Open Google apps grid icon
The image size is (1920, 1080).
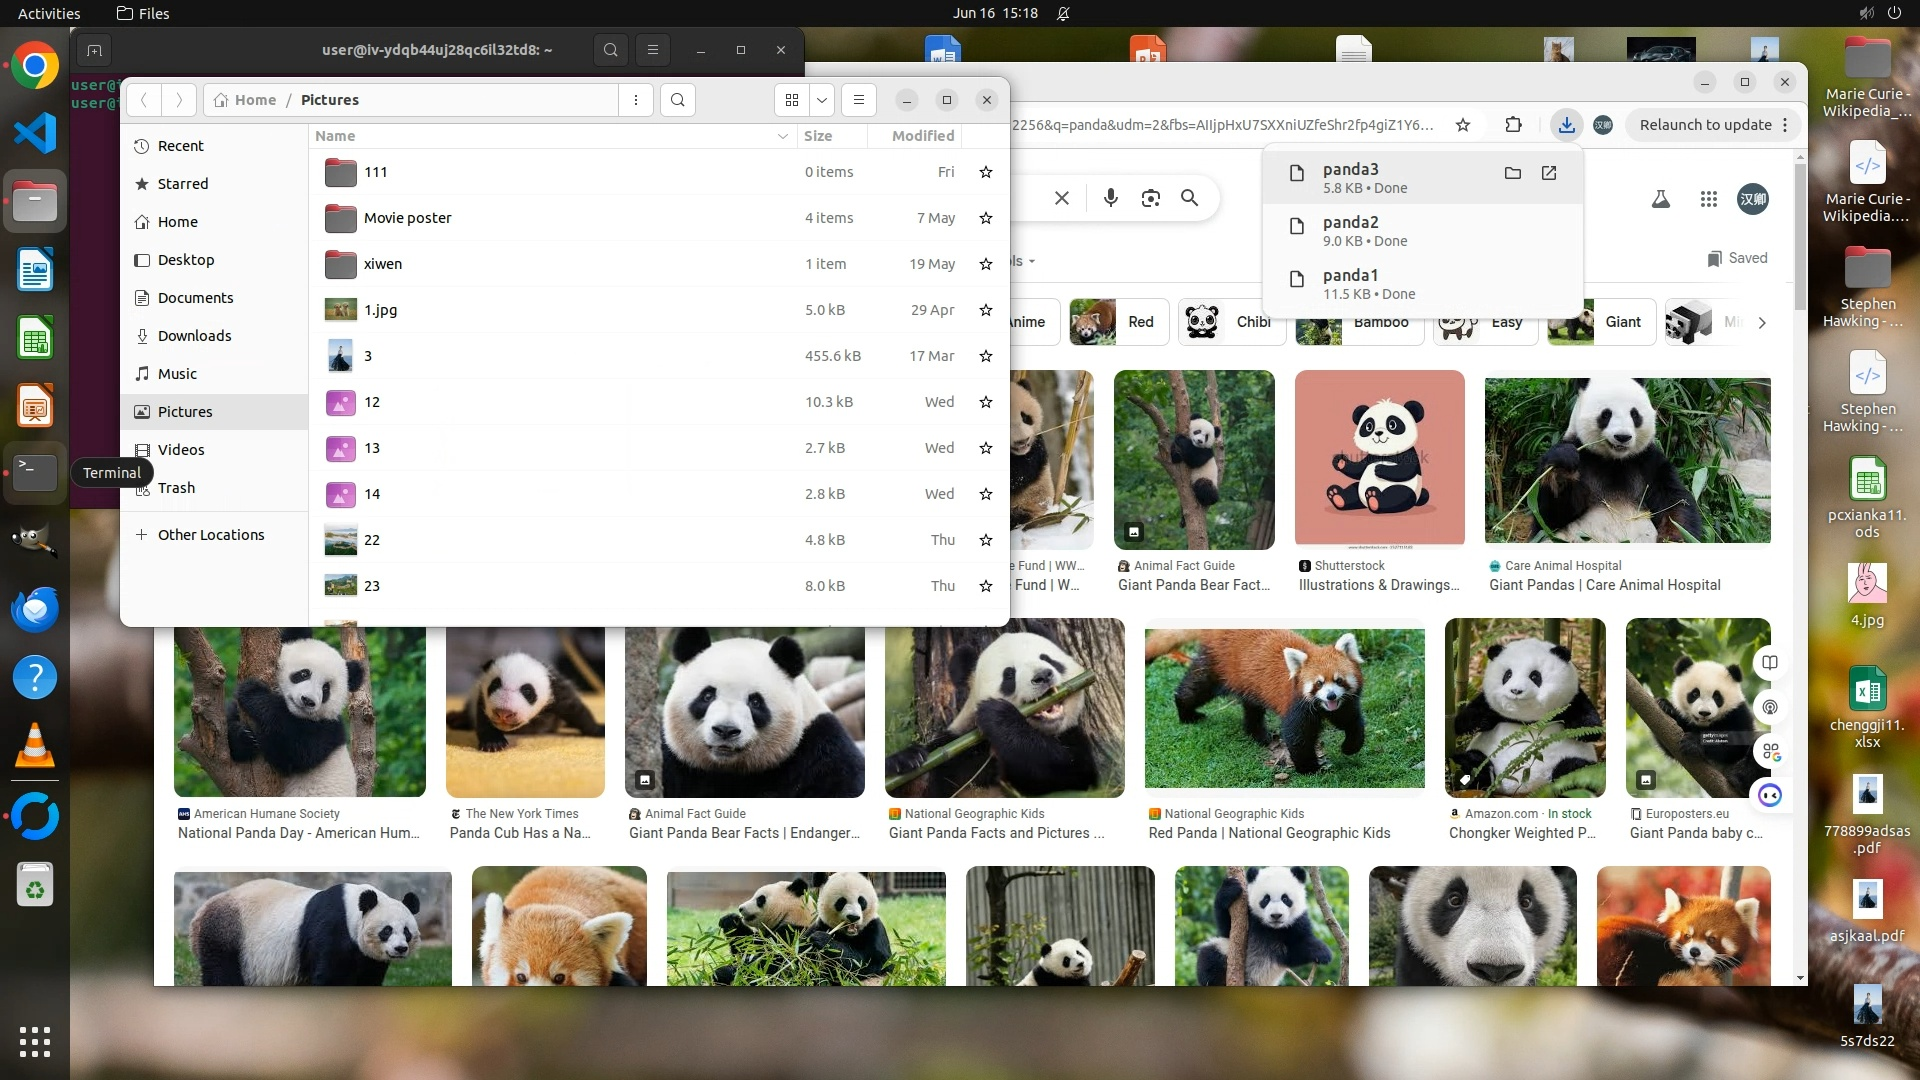tap(1708, 199)
